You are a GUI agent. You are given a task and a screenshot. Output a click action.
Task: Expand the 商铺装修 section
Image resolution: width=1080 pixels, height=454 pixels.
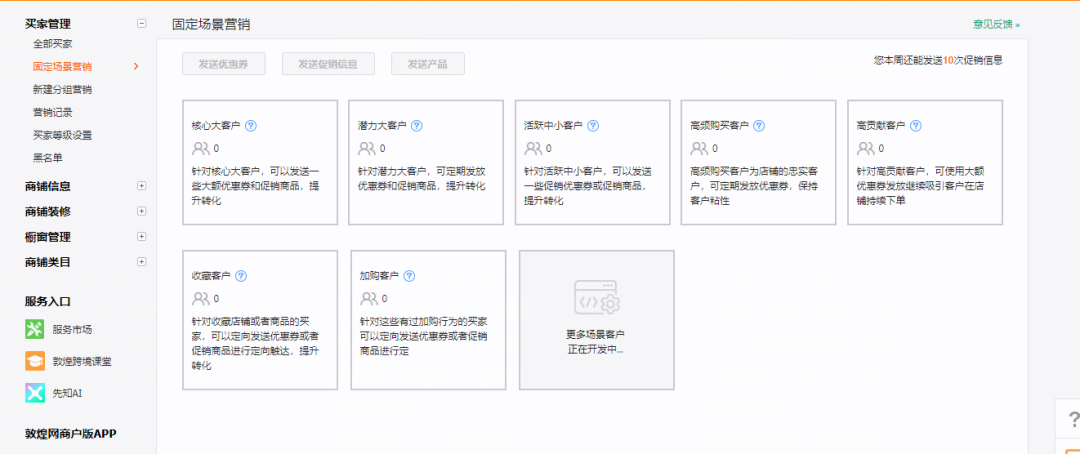coord(142,211)
